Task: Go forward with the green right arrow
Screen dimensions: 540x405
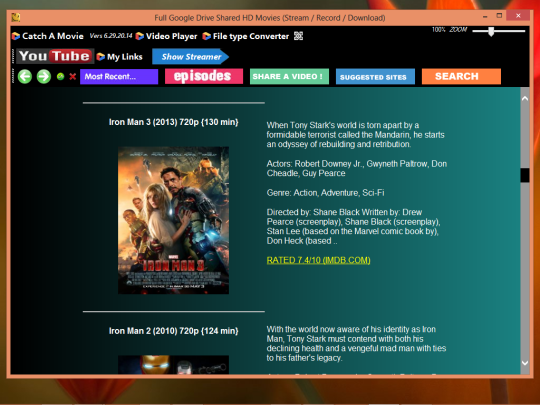Action: tap(44, 76)
